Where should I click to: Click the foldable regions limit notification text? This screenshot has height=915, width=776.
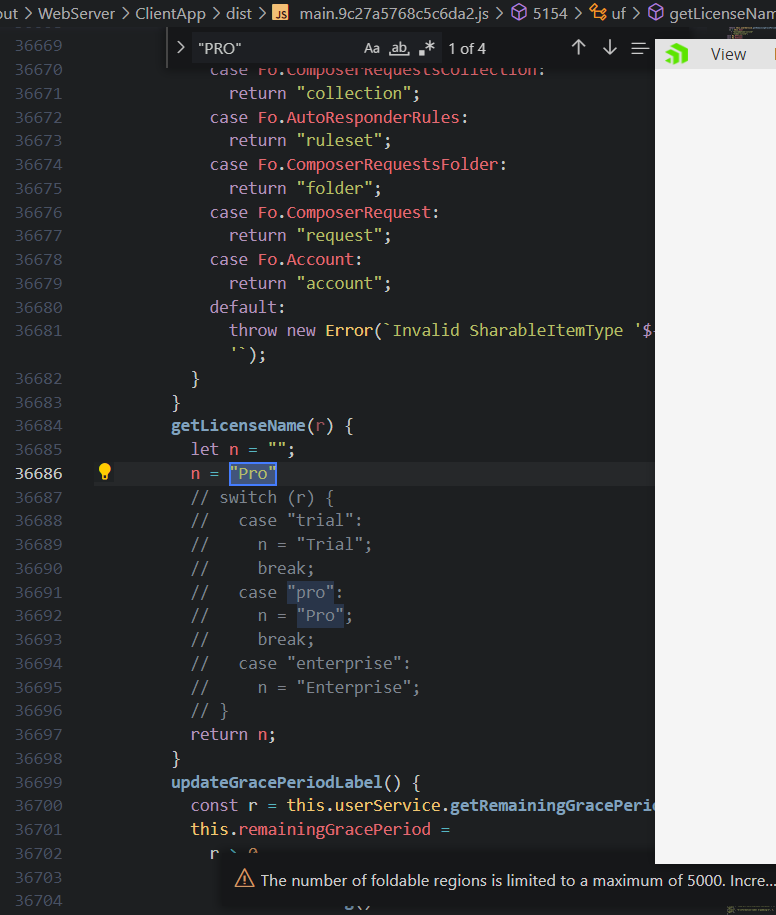(518, 880)
